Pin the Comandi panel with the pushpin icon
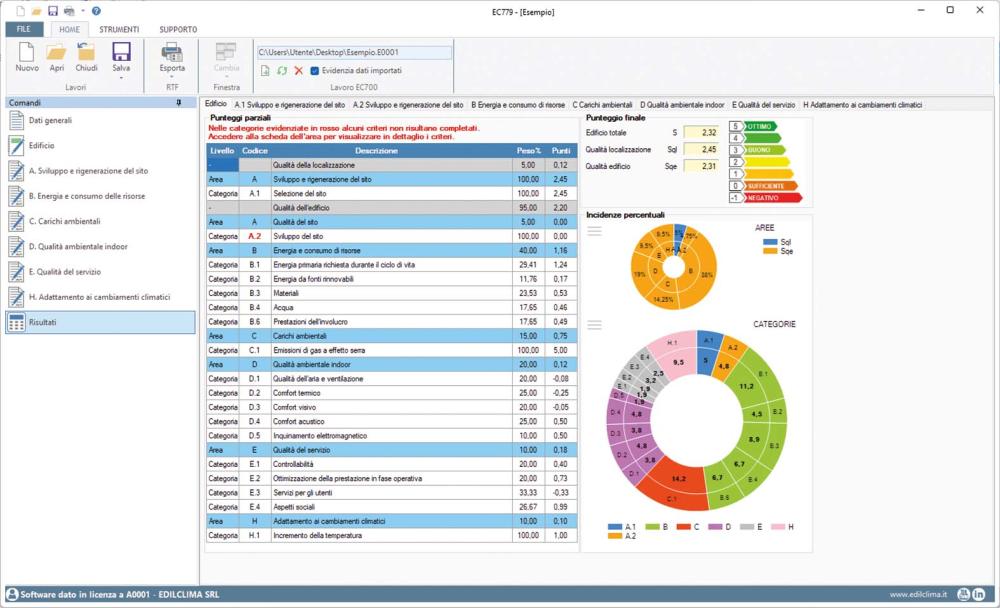Image resolution: width=1000 pixels, height=608 pixels. coord(179,103)
